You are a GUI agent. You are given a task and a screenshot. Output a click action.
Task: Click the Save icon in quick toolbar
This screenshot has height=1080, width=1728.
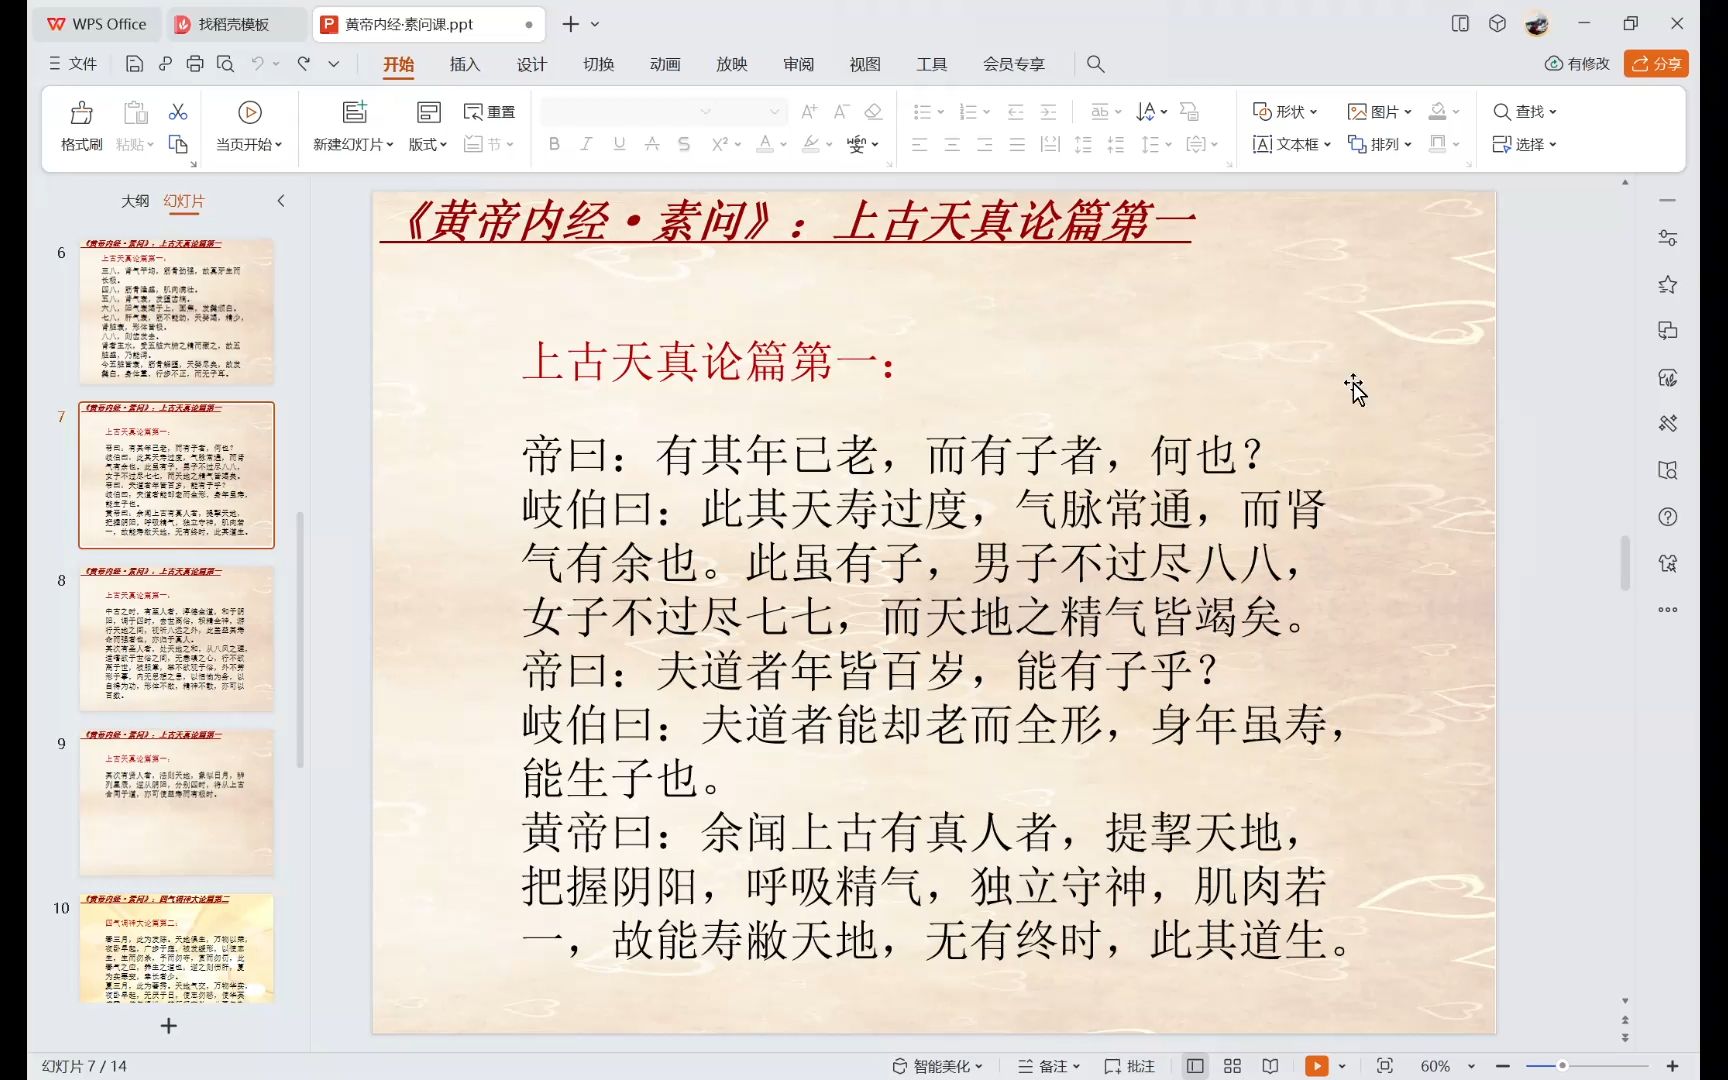click(134, 64)
